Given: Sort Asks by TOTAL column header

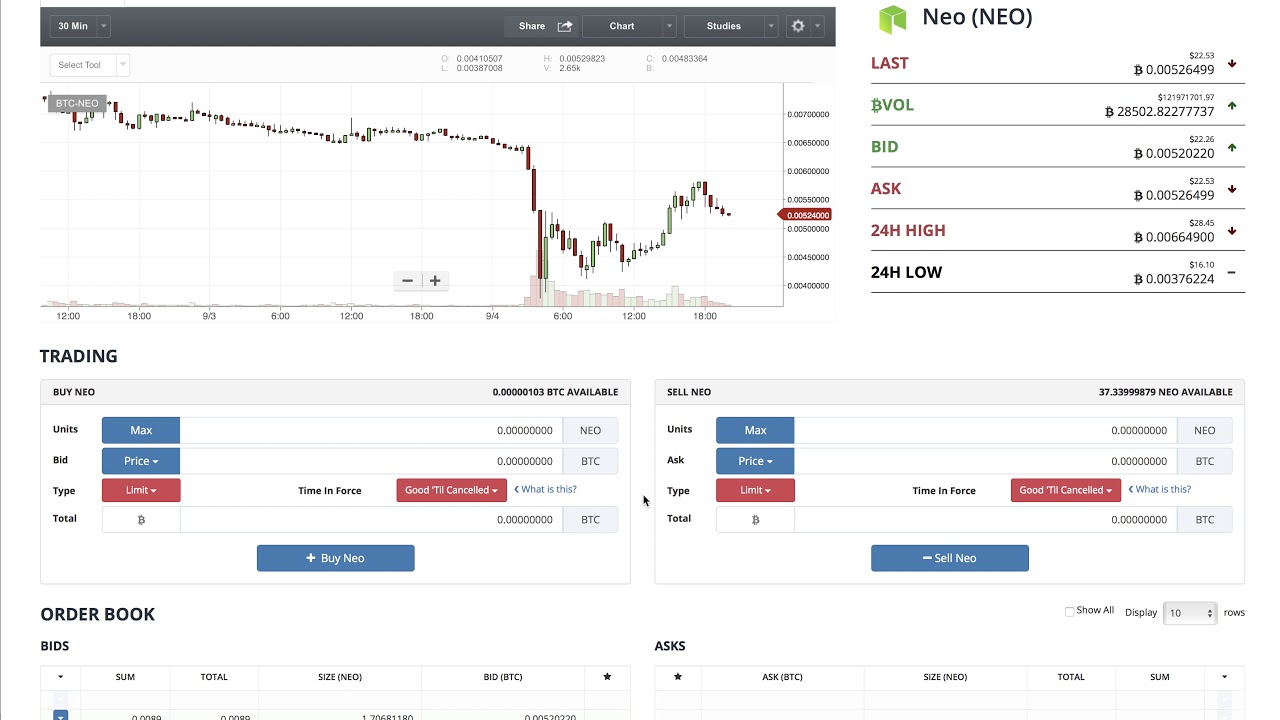Looking at the screenshot, I should pos(1071,677).
